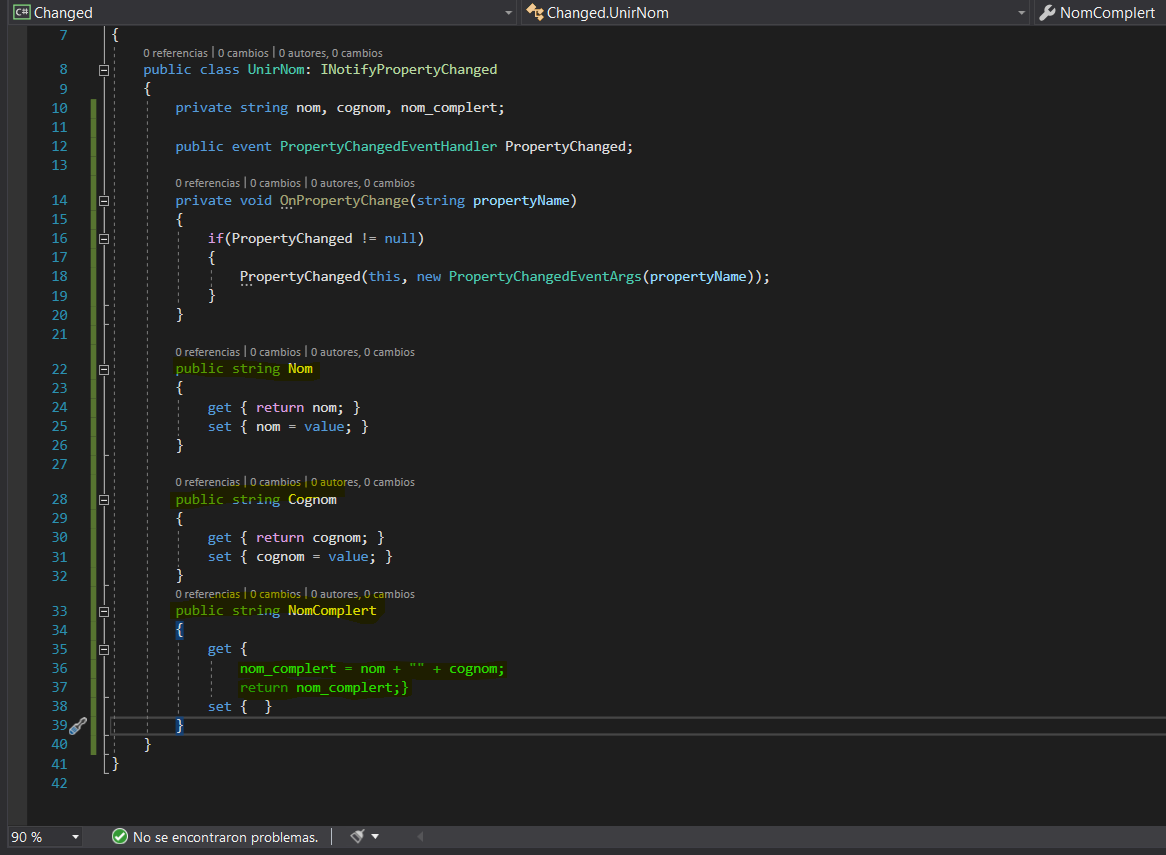Click '0 referencias' link above UnirNom class

(175, 53)
